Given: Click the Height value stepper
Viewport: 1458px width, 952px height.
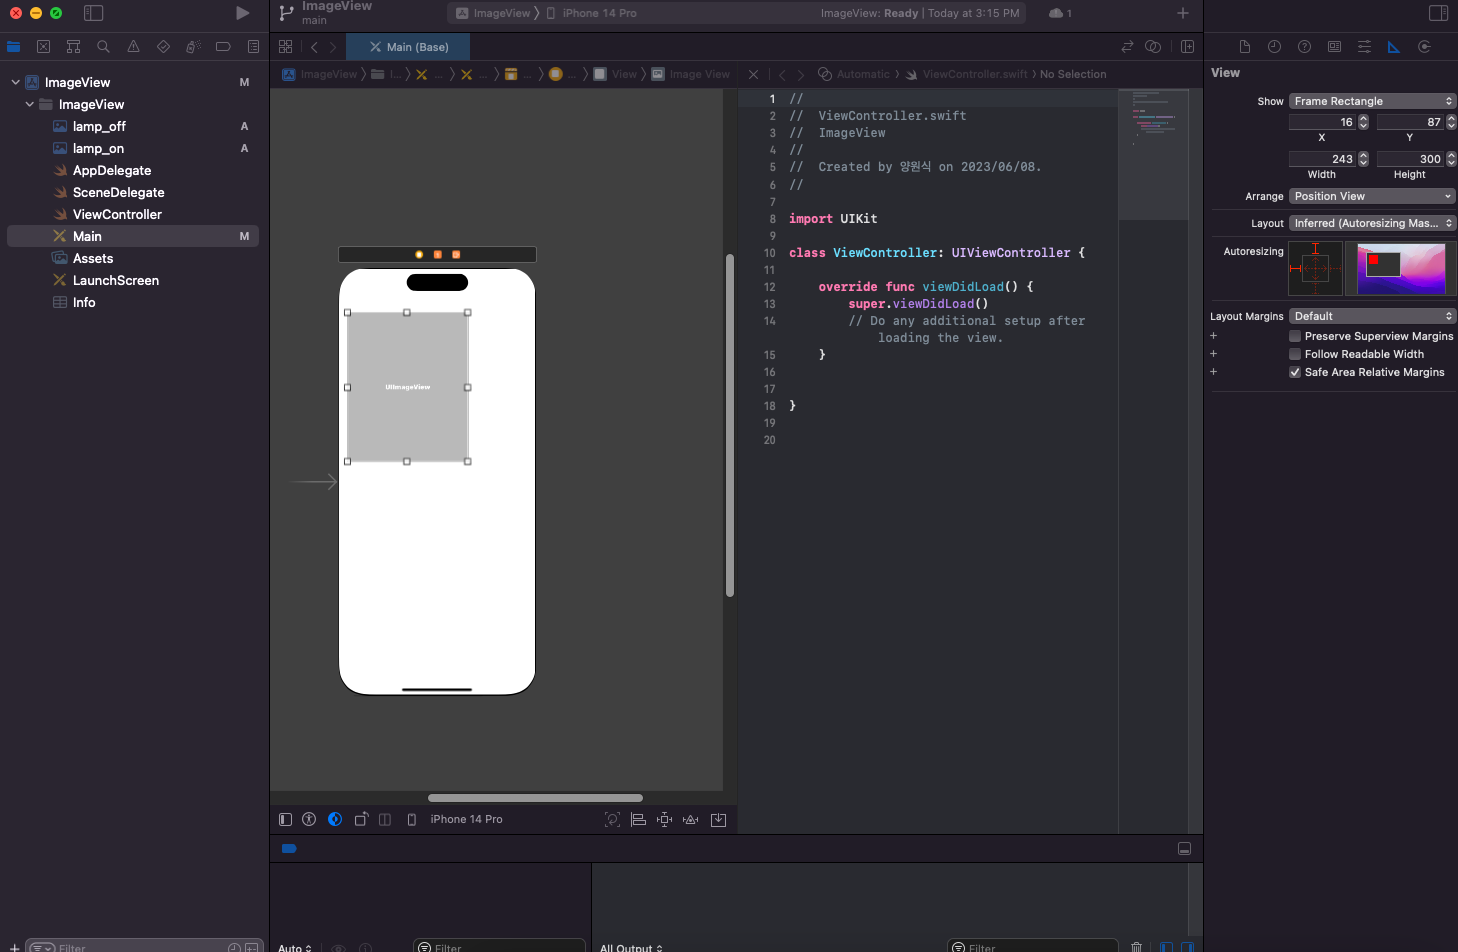Looking at the screenshot, I should [1451, 159].
